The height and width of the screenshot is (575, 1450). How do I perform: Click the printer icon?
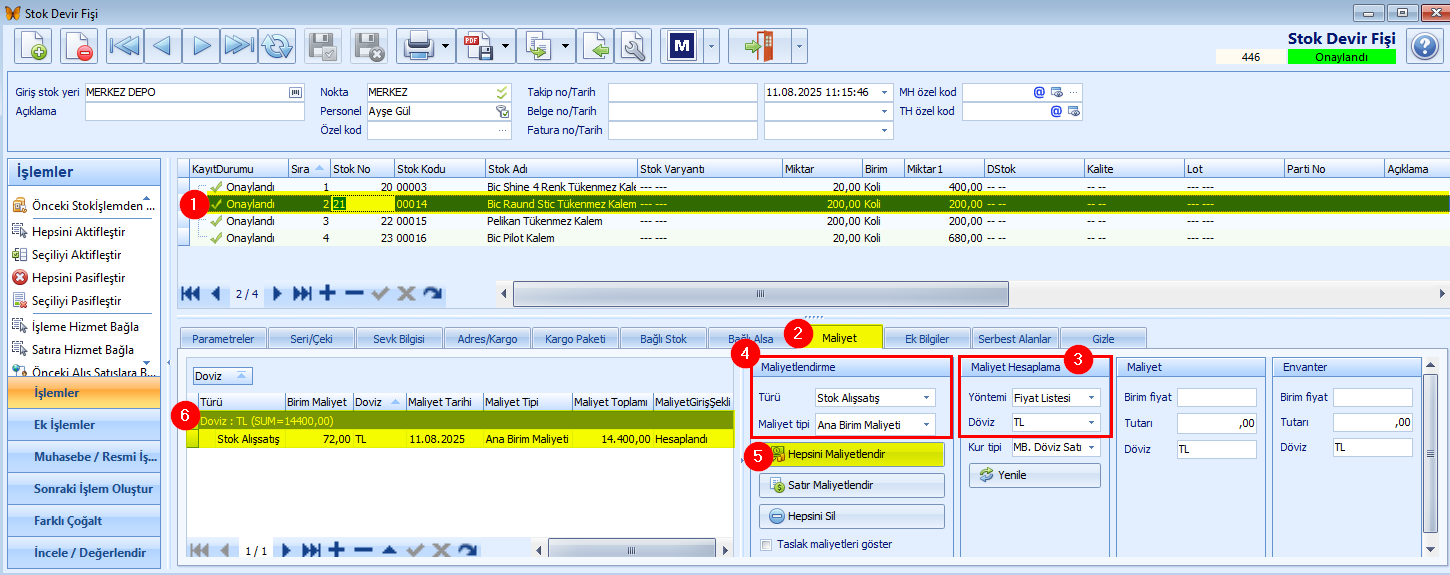(x=417, y=46)
